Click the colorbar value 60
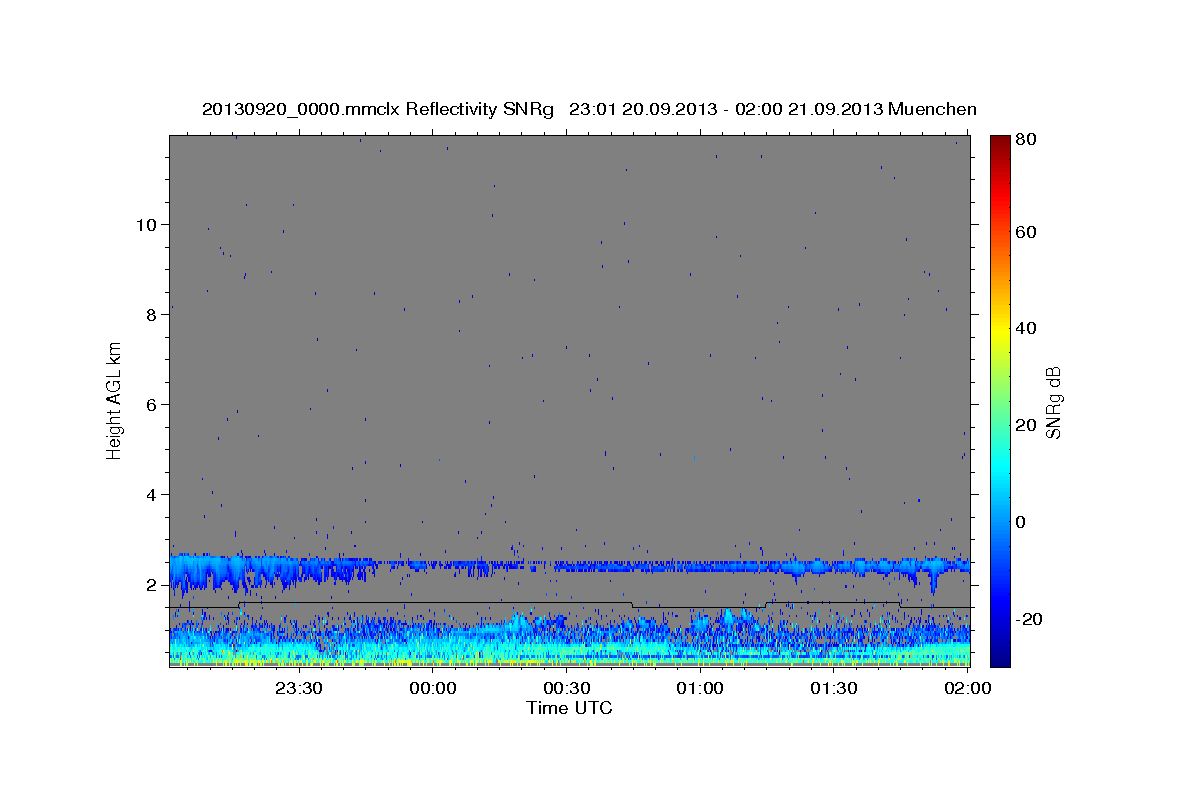Screen dimensions: 1200x800 1025,232
